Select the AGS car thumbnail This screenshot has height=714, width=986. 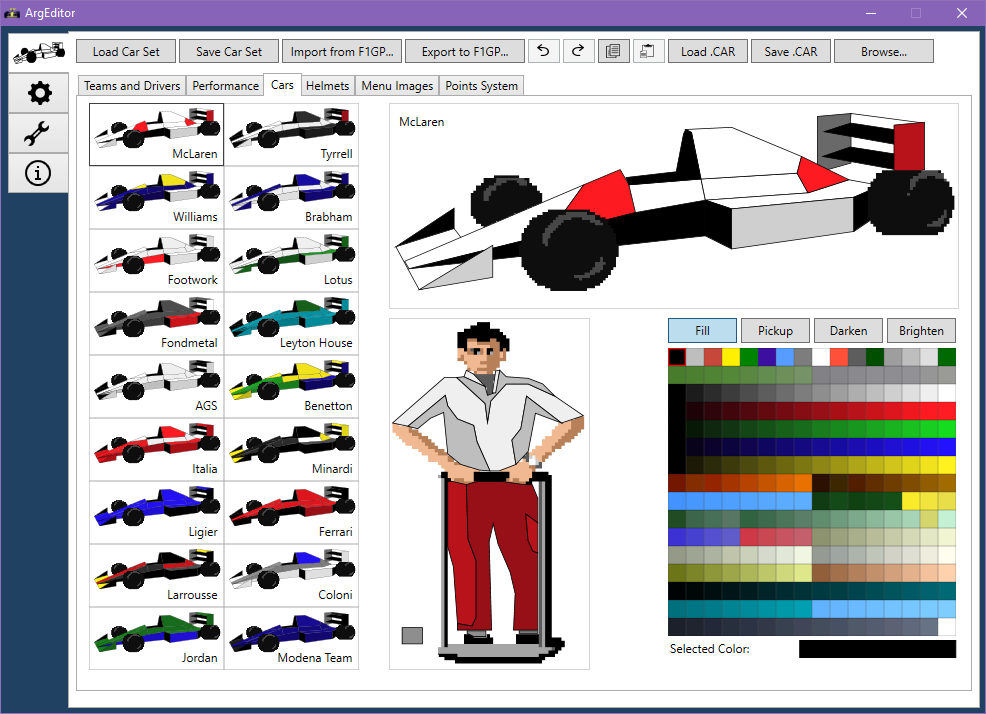pyautogui.click(x=157, y=386)
